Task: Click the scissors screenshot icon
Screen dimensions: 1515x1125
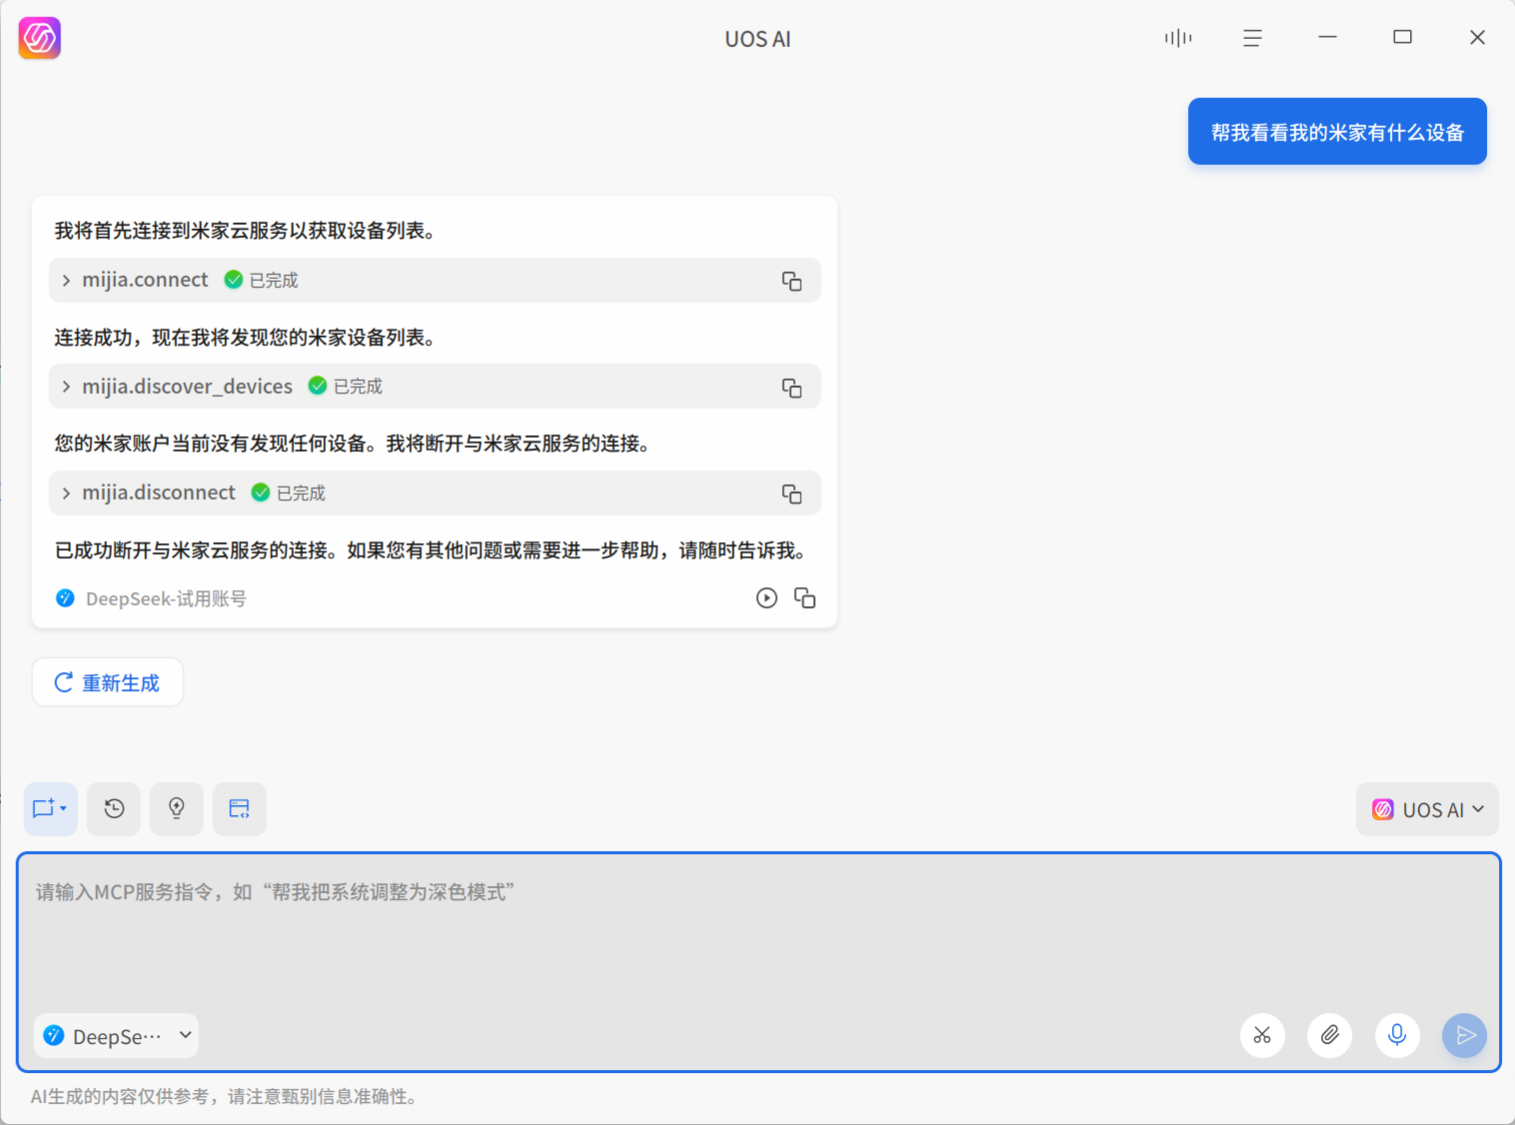Action: click(1263, 1035)
